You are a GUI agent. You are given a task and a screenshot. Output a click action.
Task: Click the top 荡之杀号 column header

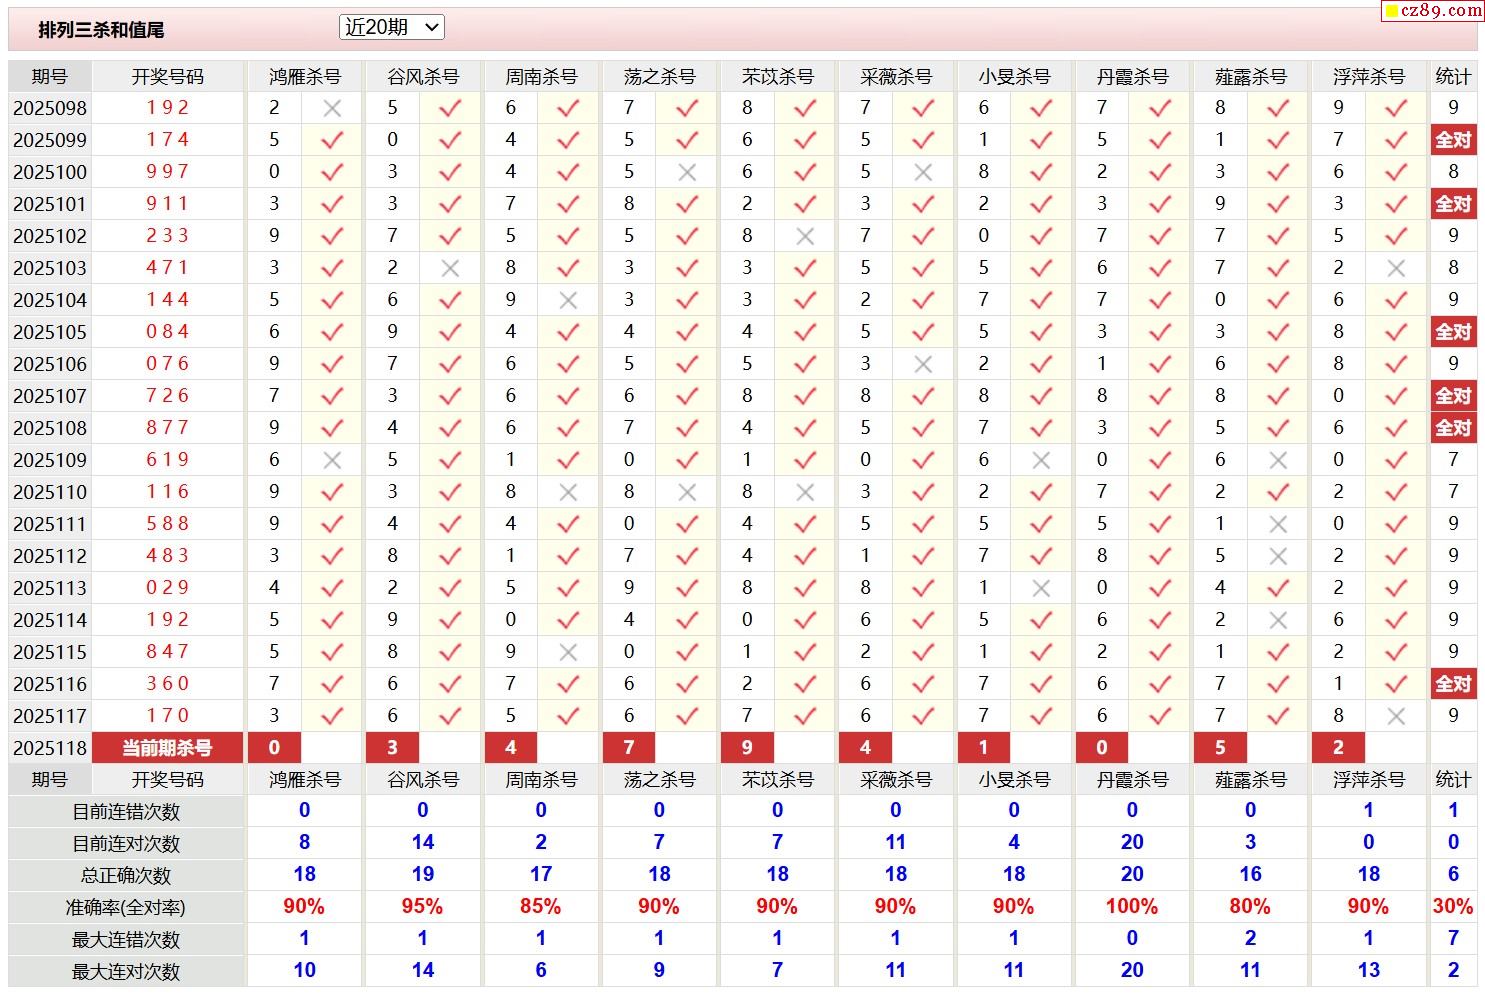(659, 76)
